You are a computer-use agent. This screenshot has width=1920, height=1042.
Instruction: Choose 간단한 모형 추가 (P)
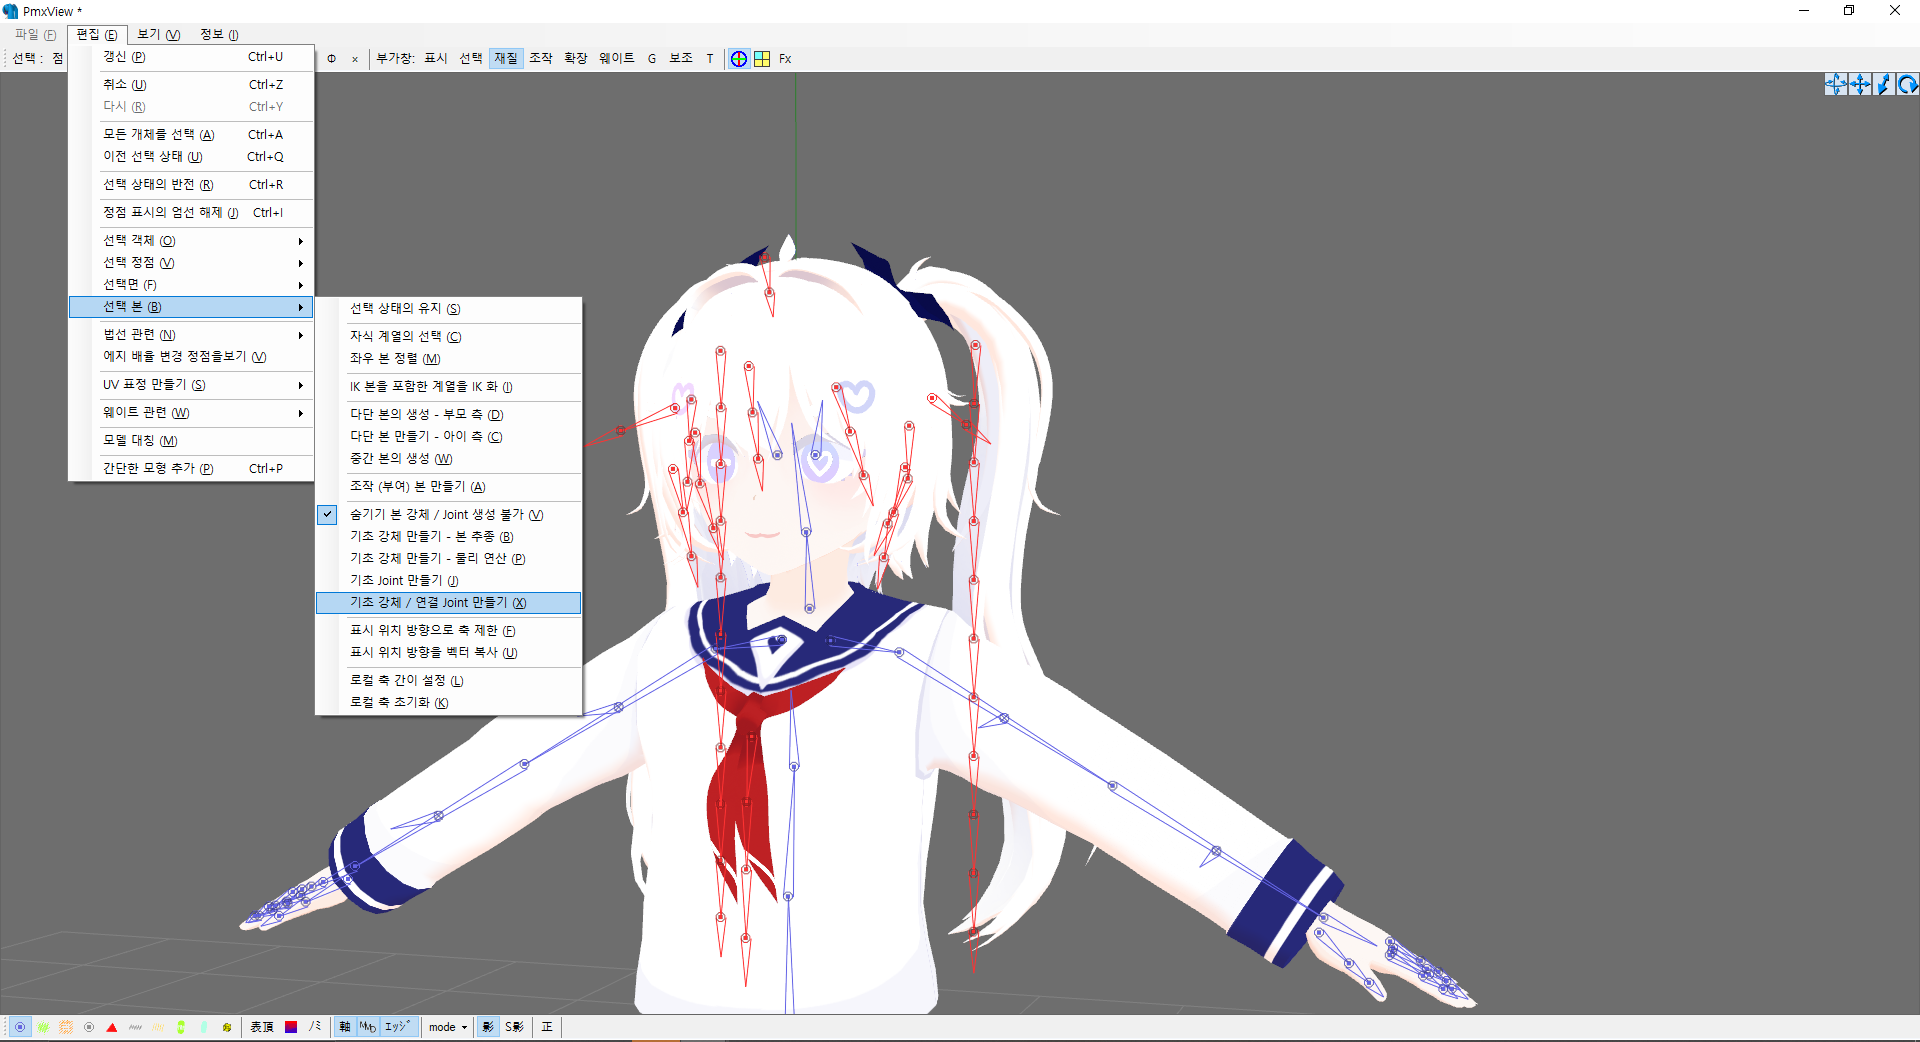click(x=191, y=469)
